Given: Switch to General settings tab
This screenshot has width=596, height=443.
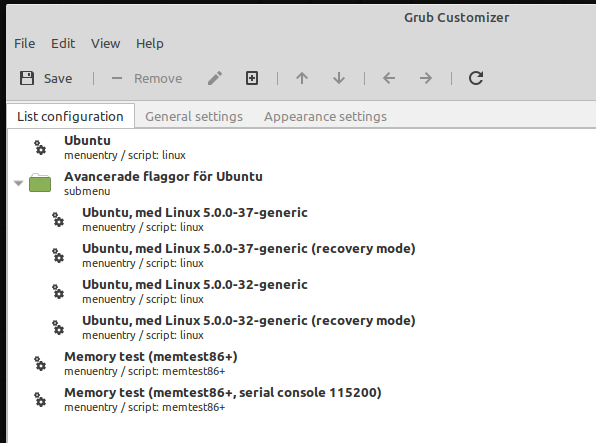Looking at the screenshot, I should tap(194, 116).
